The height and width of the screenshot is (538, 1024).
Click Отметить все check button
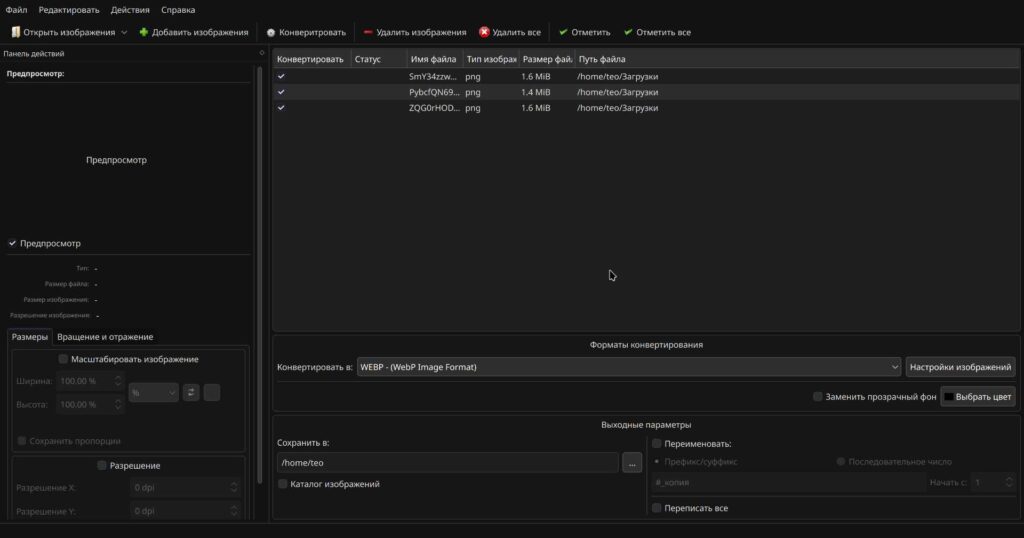click(657, 32)
